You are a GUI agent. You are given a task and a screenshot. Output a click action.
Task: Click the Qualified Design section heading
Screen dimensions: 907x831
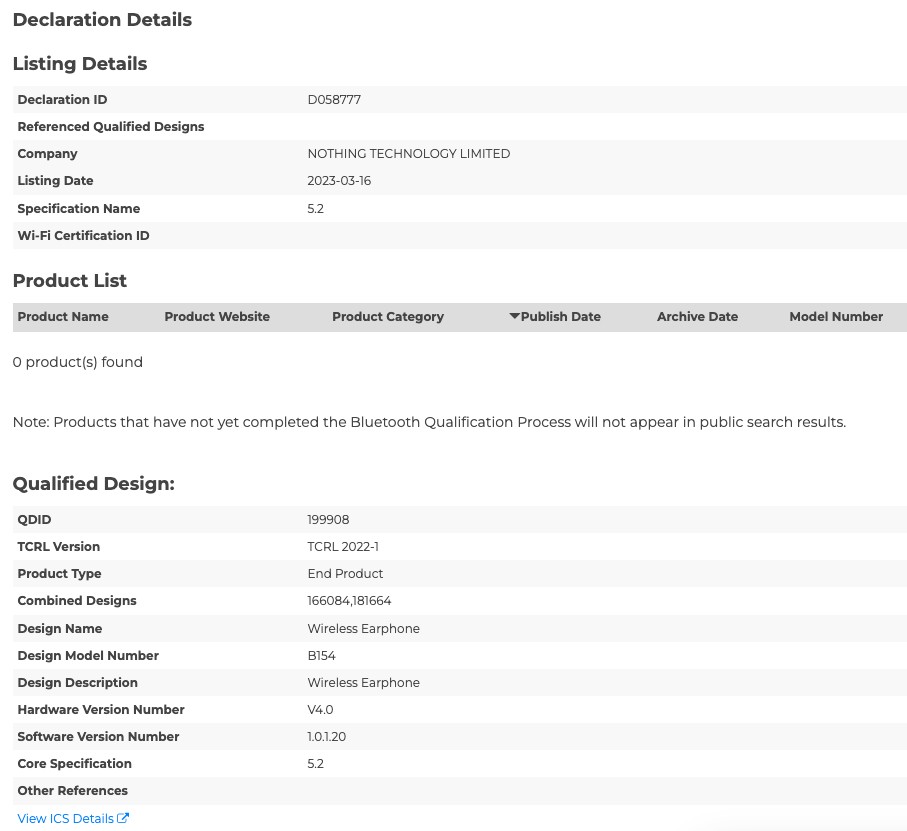(x=94, y=484)
